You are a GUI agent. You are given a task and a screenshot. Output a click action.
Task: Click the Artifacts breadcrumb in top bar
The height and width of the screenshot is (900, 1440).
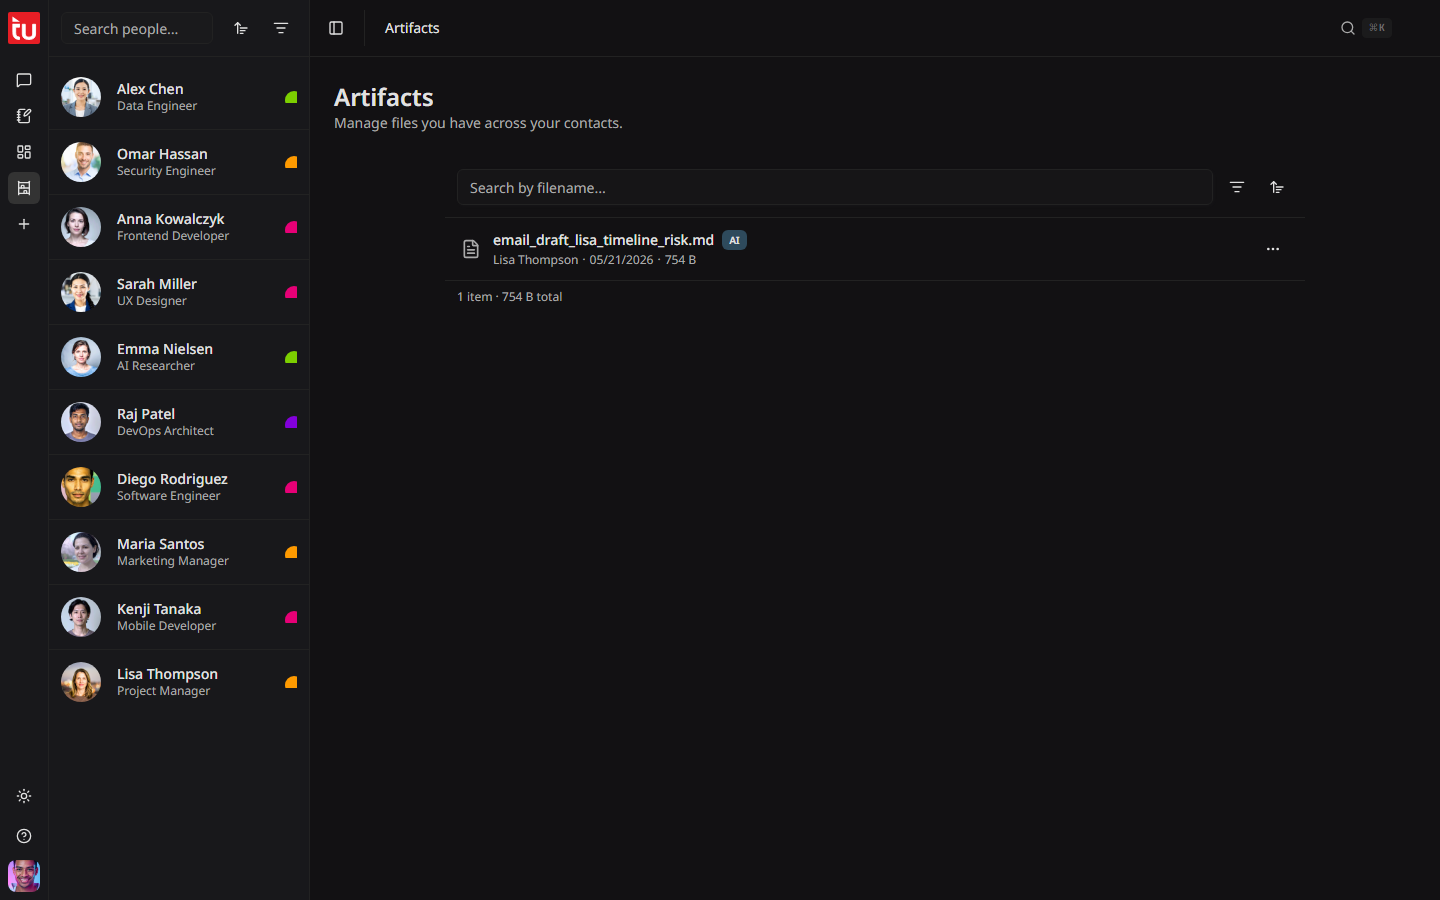412,28
